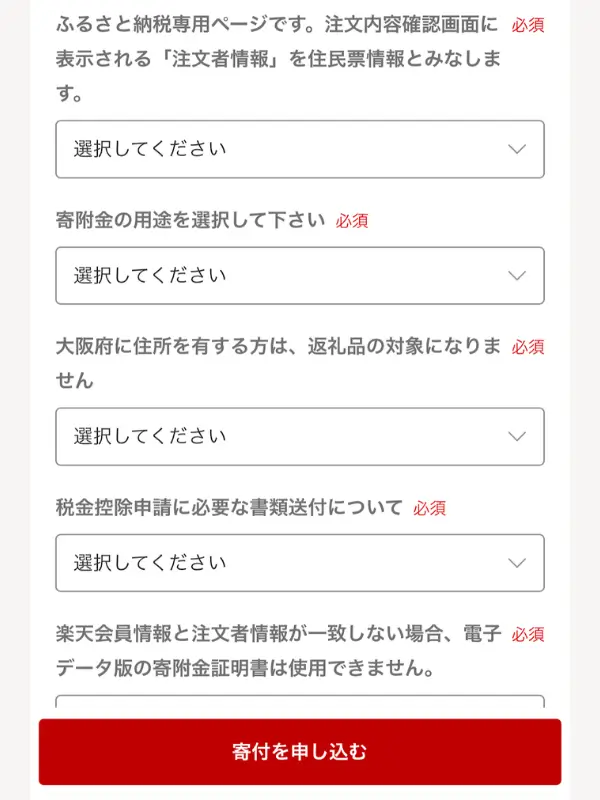Open the 注文者情報 住民票 confirmation select box
This screenshot has height=800, width=600.
click(300, 149)
